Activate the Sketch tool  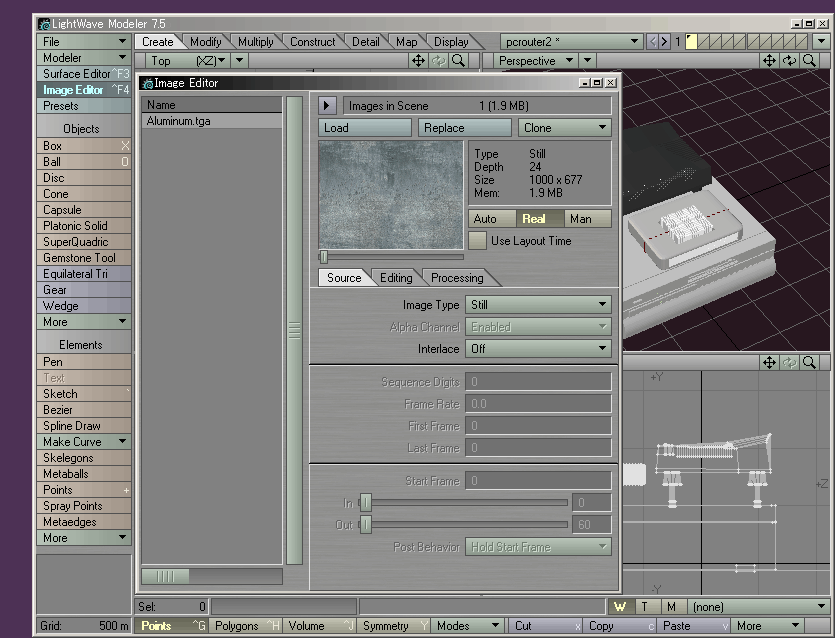62,393
